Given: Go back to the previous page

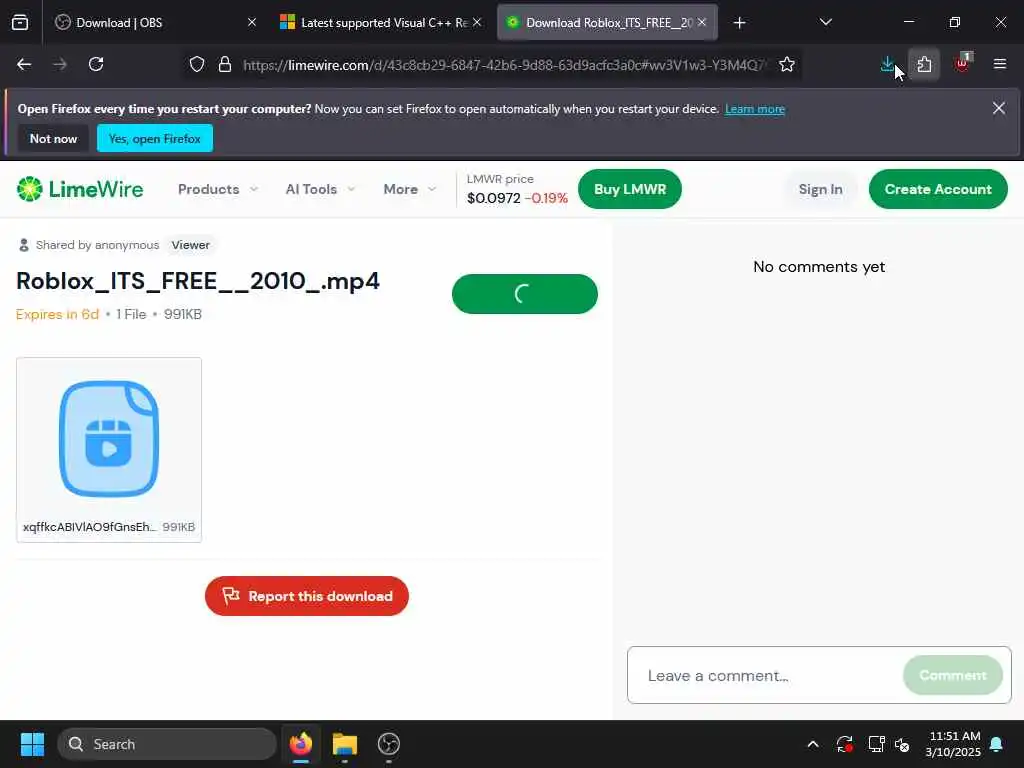Looking at the screenshot, I should [x=24, y=64].
